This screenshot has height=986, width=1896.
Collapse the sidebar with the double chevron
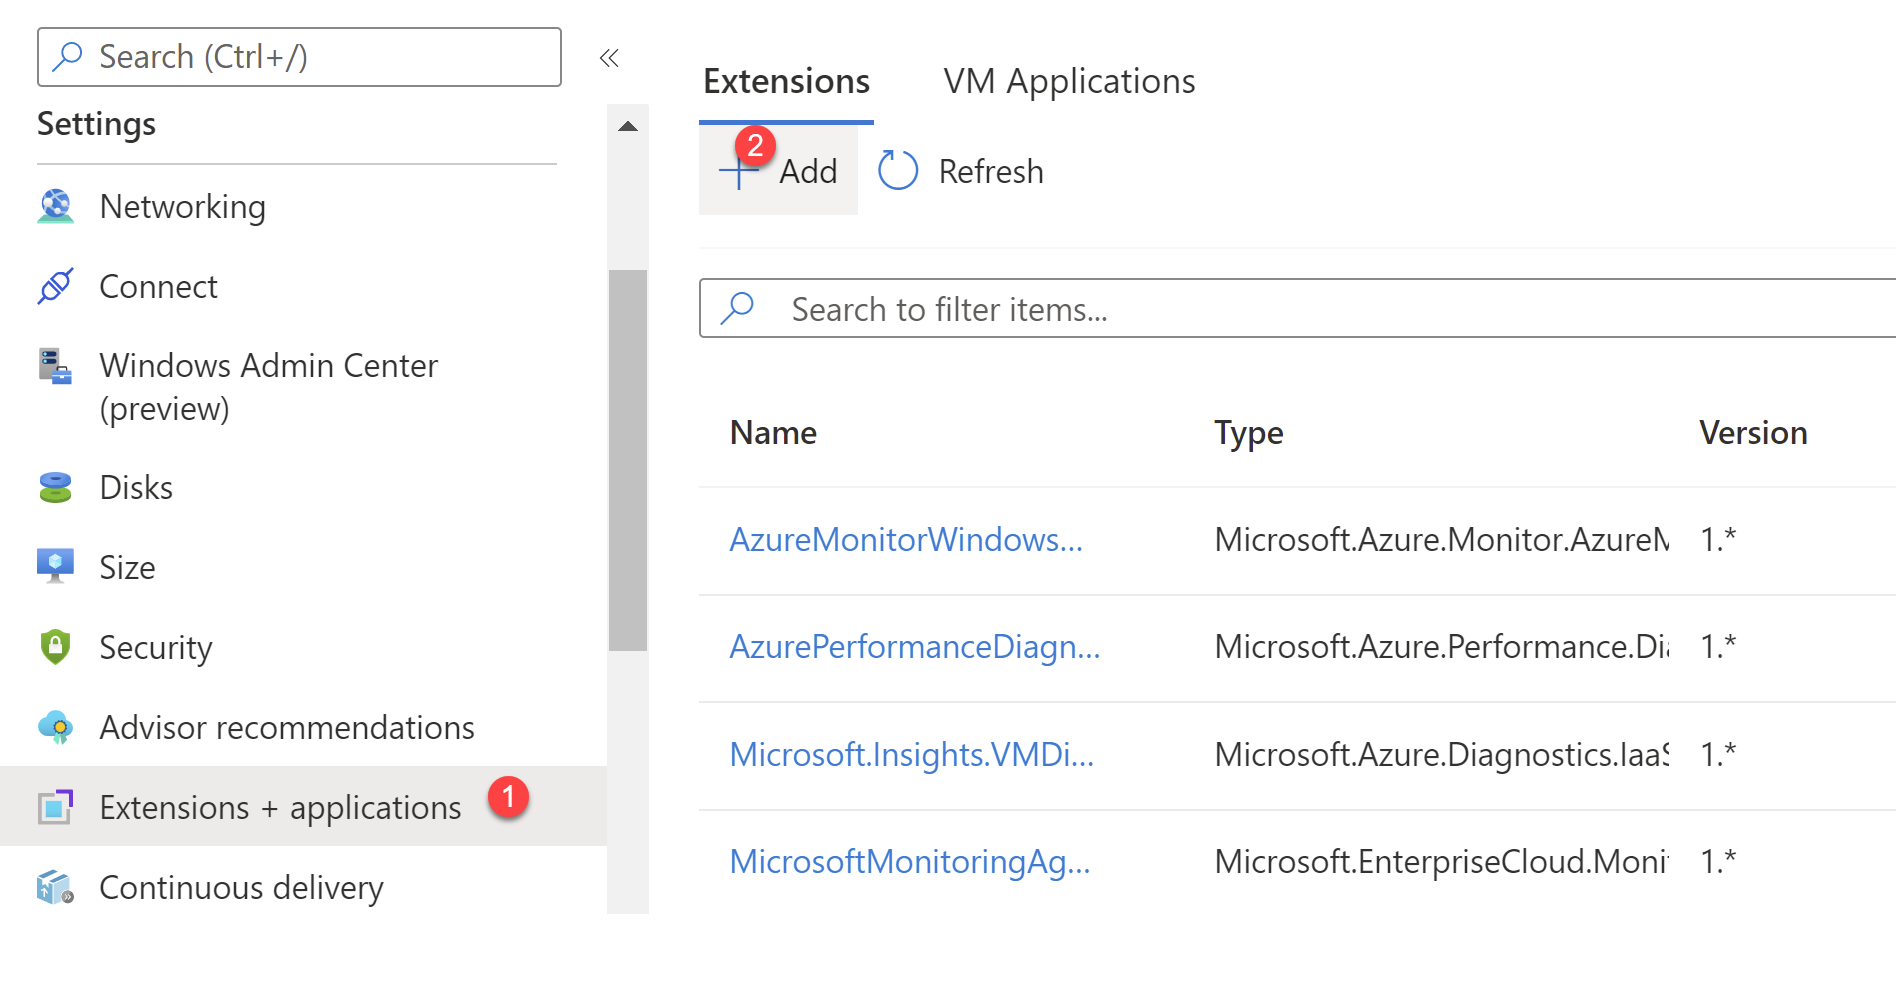click(609, 58)
